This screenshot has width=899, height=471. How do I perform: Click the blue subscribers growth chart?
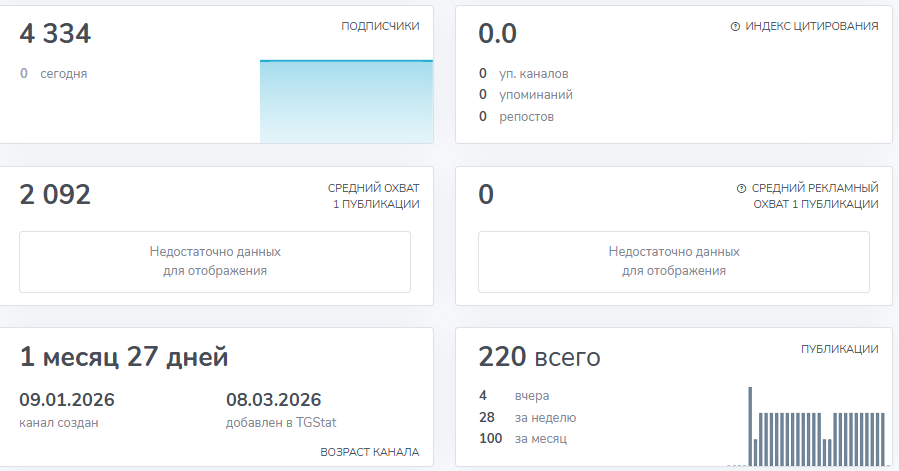346,101
